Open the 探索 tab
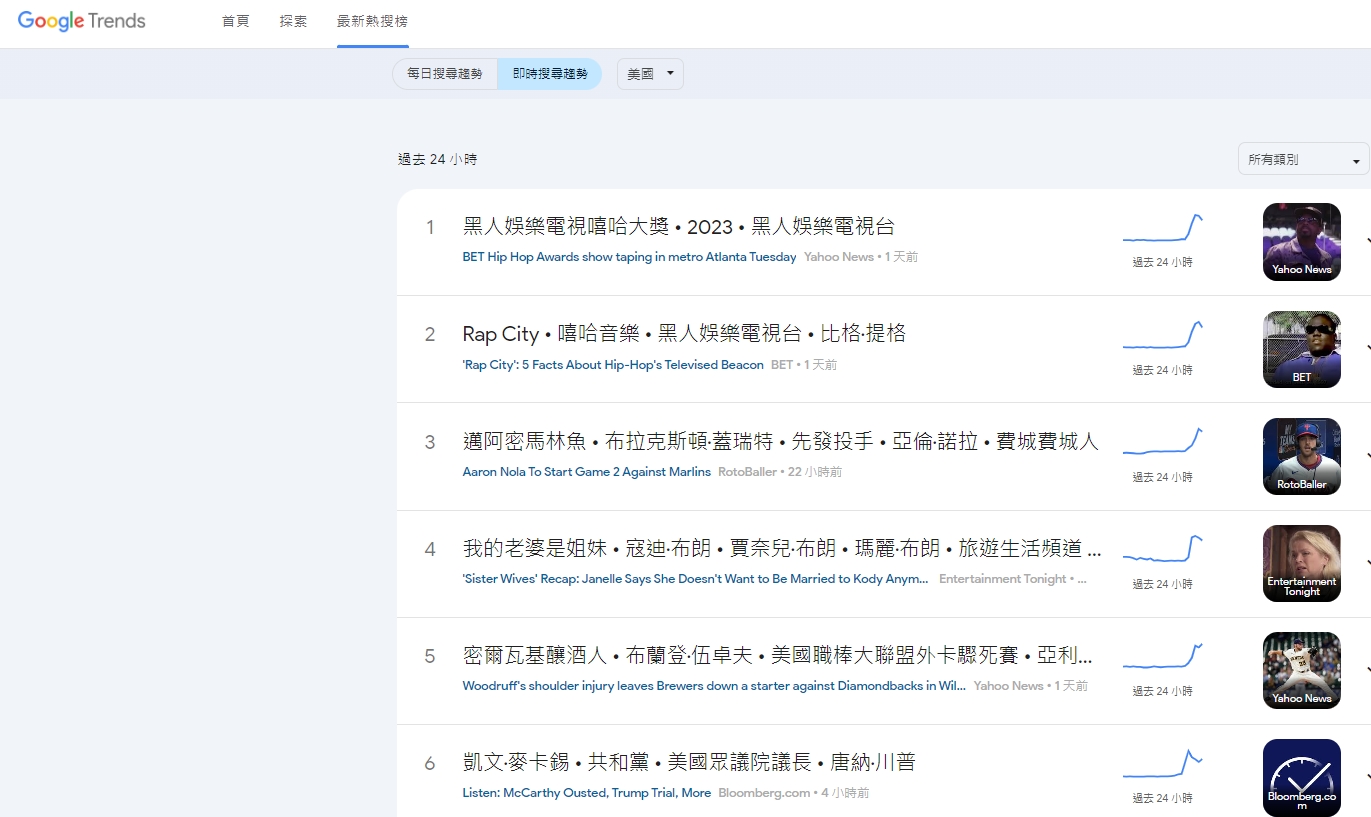The height and width of the screenshot is (817, 1371). click(x=294, y=22)
